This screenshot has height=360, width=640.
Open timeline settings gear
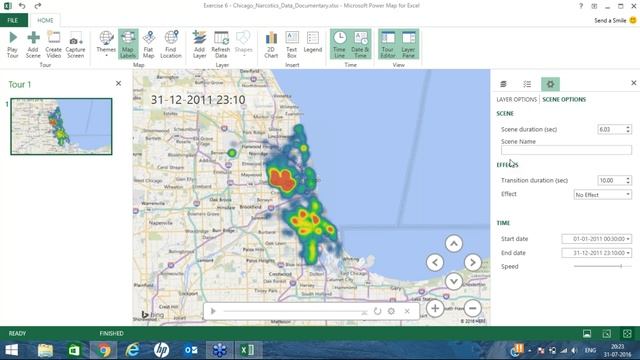coord(391,311)
